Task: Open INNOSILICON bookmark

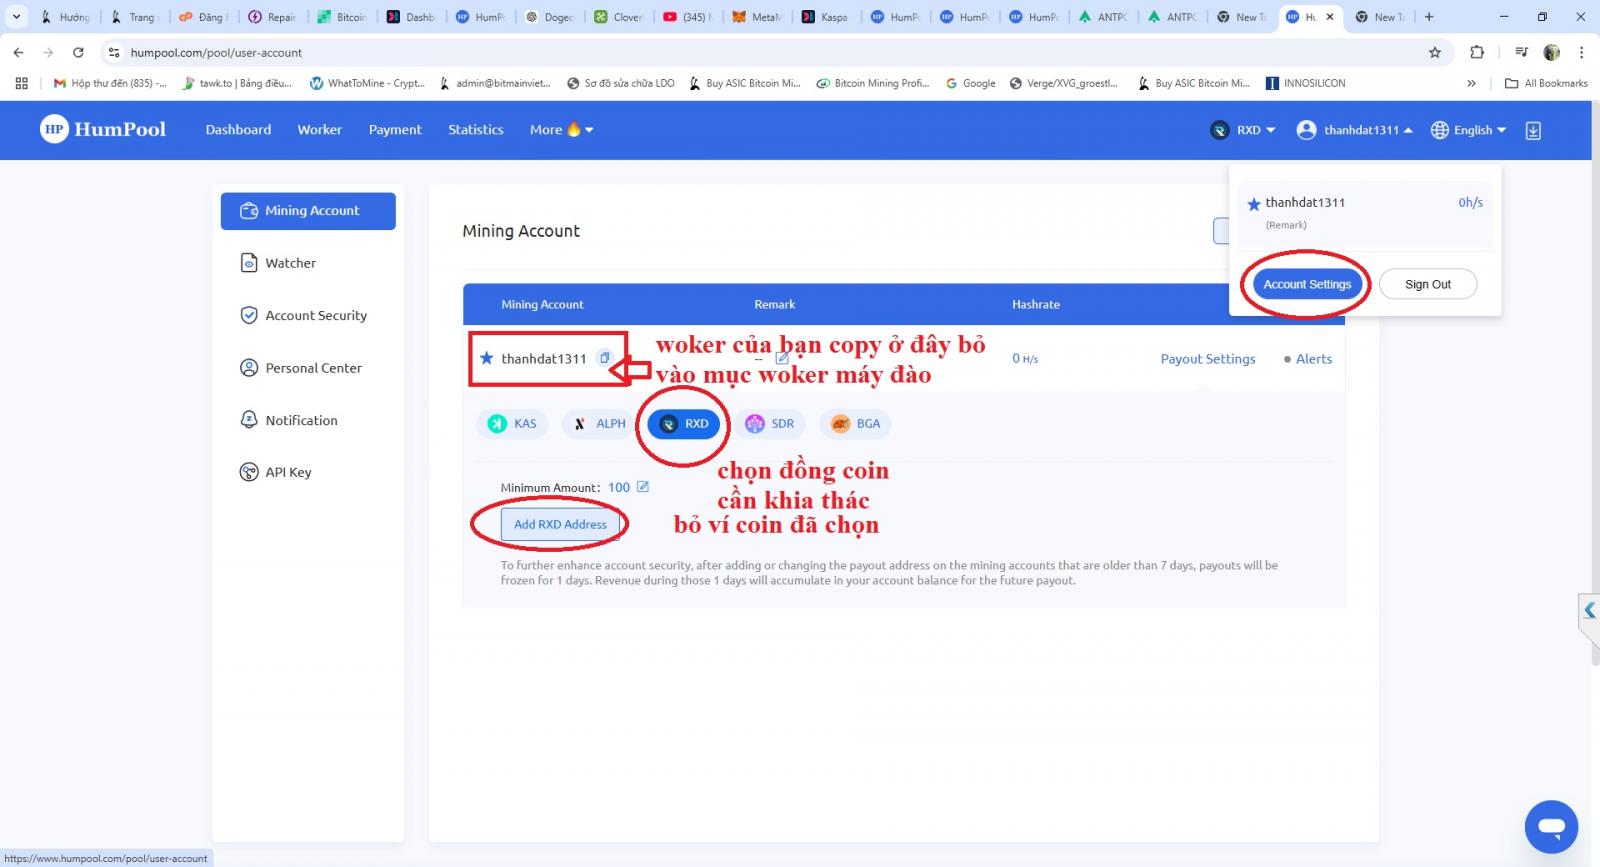Action: pyautogui.click(x=1305, y=83)
